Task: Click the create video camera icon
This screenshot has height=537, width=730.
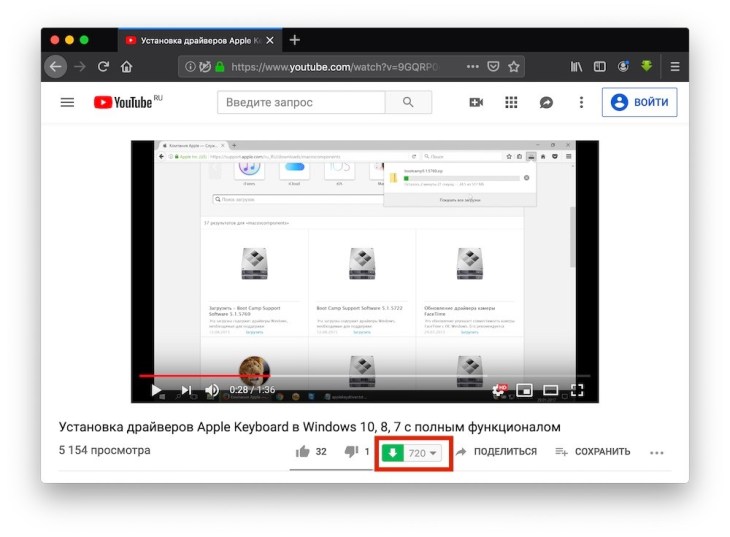Action: pos(476,102)
